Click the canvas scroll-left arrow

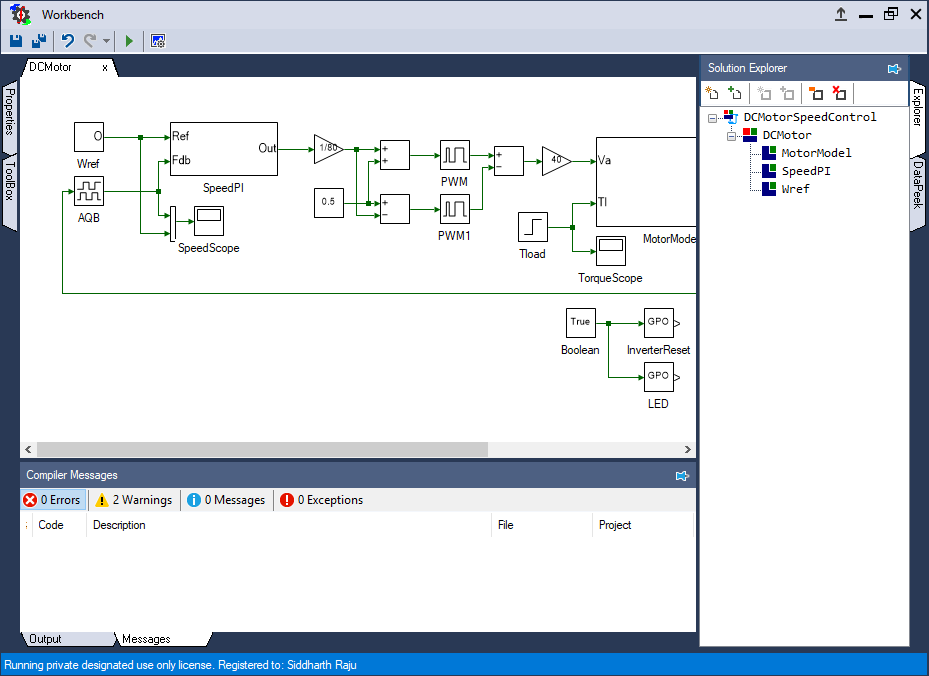[28, 450]
